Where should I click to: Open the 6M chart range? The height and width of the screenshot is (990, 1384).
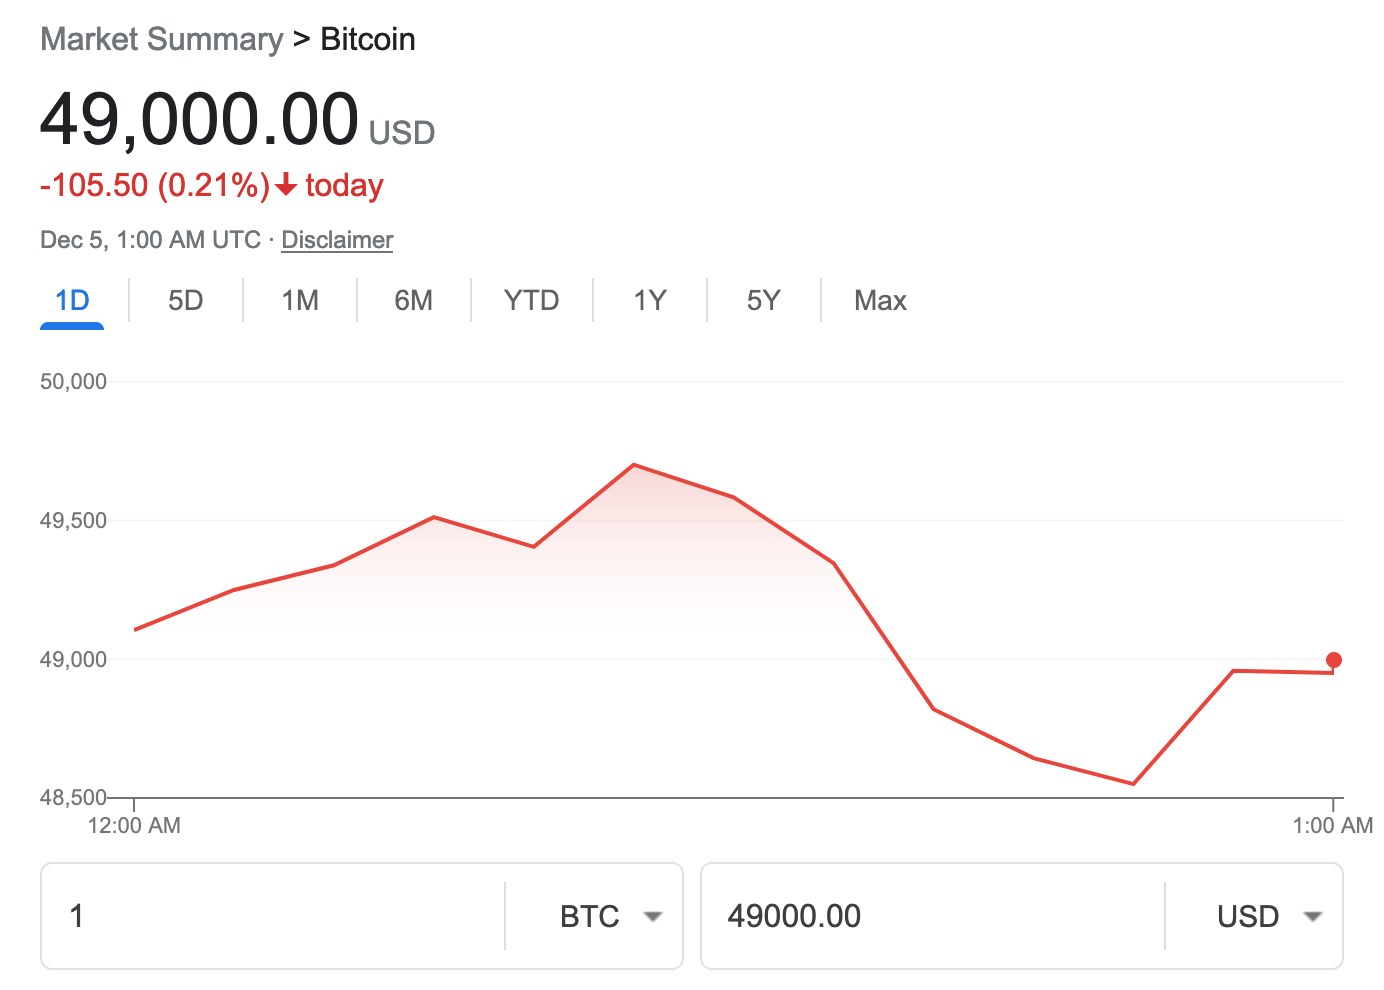413,301
